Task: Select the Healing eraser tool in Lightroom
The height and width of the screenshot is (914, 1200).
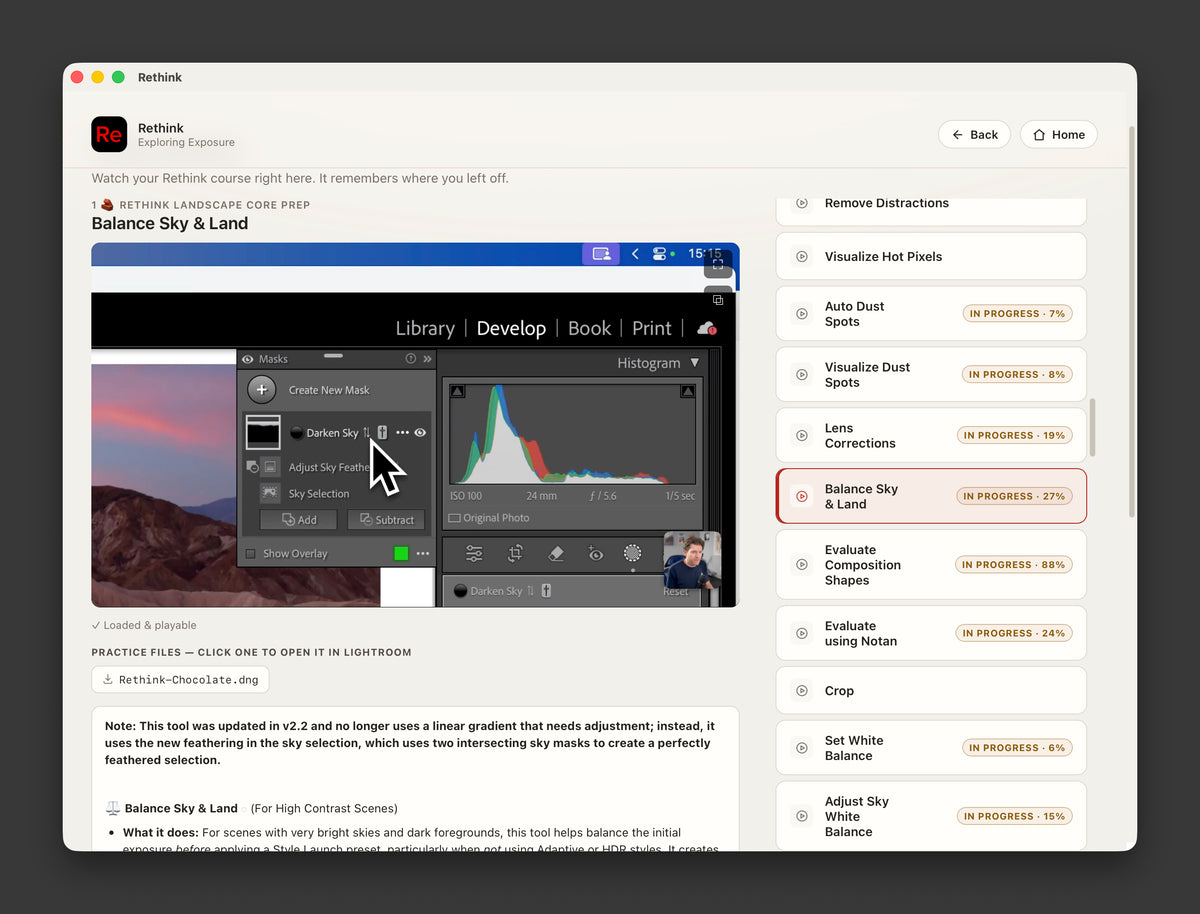Action: [x=556, y=553]
